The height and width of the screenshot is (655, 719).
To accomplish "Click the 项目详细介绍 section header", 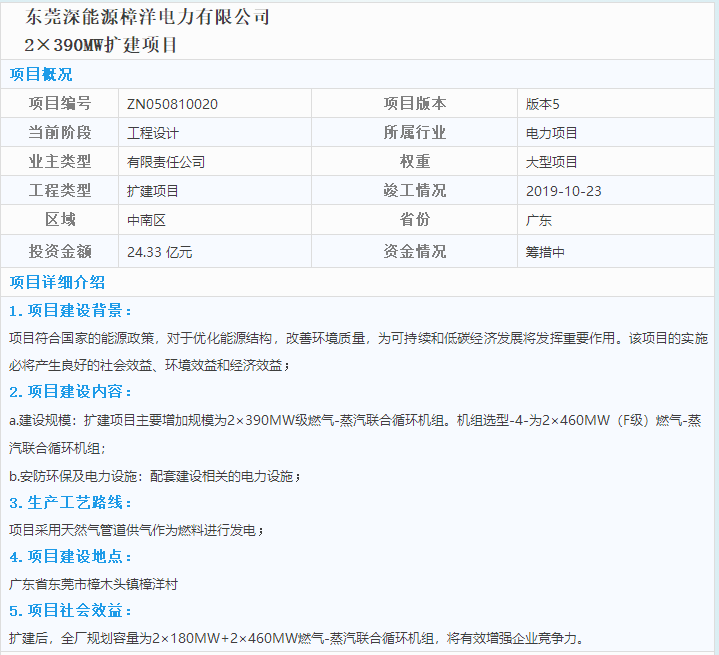I will [x=57, y=282].
